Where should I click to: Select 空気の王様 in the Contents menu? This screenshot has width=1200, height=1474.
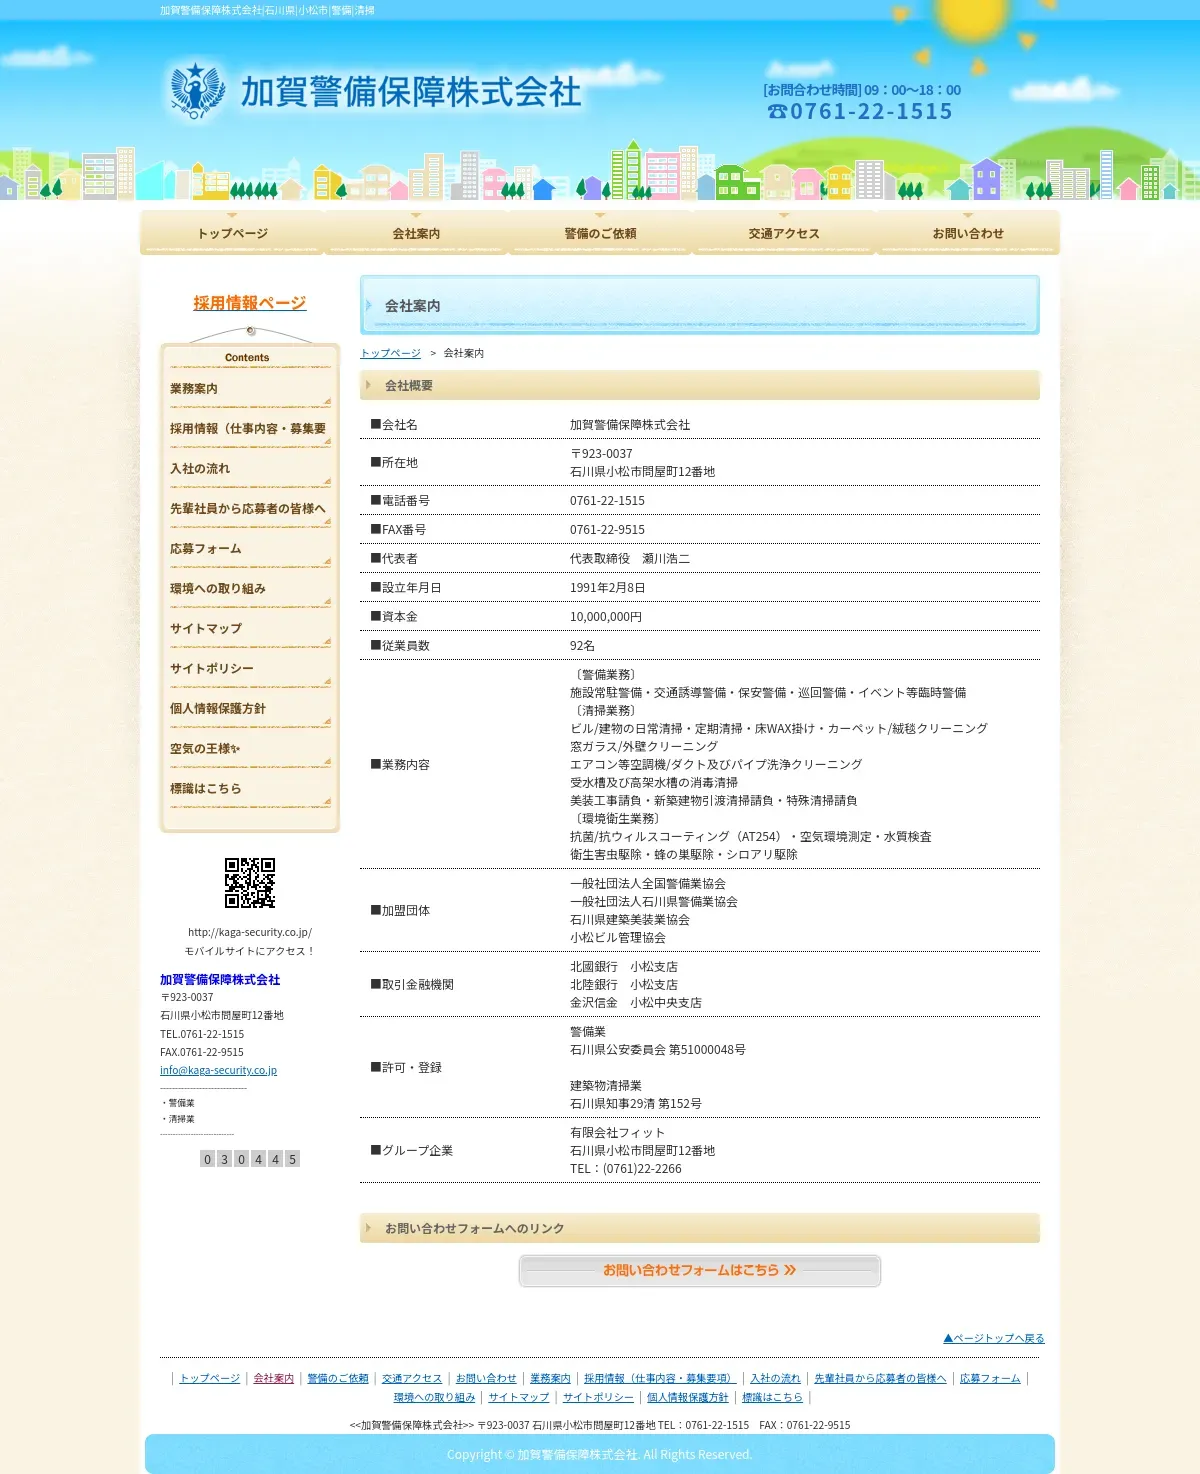click(x=250, y=749)
